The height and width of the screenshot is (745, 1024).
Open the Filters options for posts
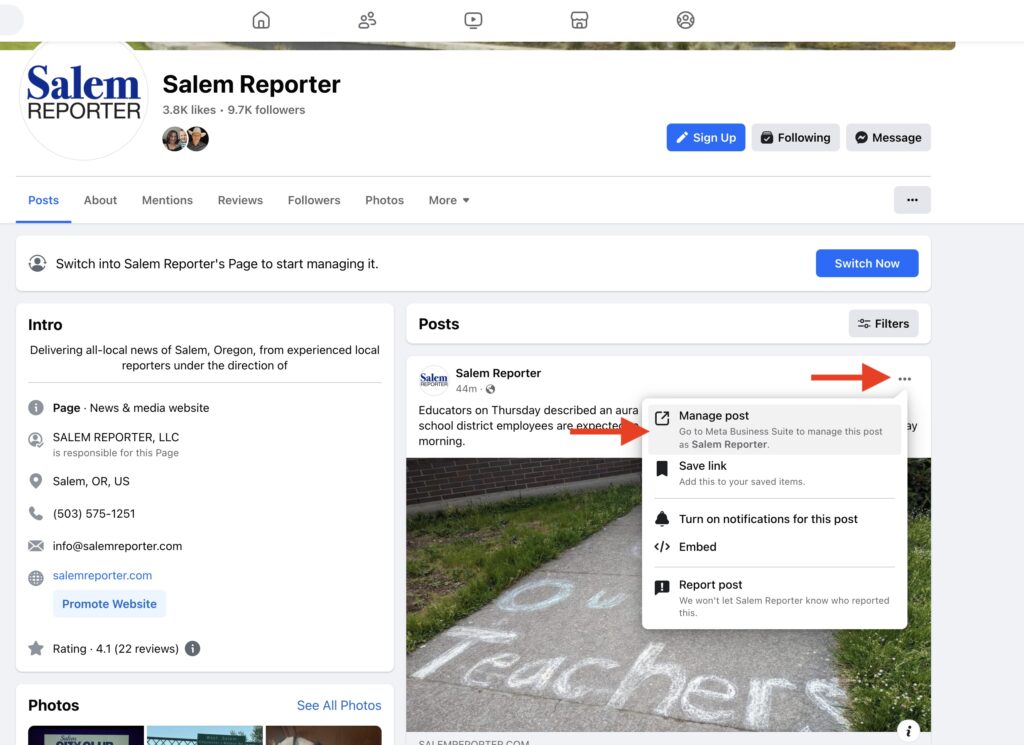pyautogui.click(x=883, y=324)
